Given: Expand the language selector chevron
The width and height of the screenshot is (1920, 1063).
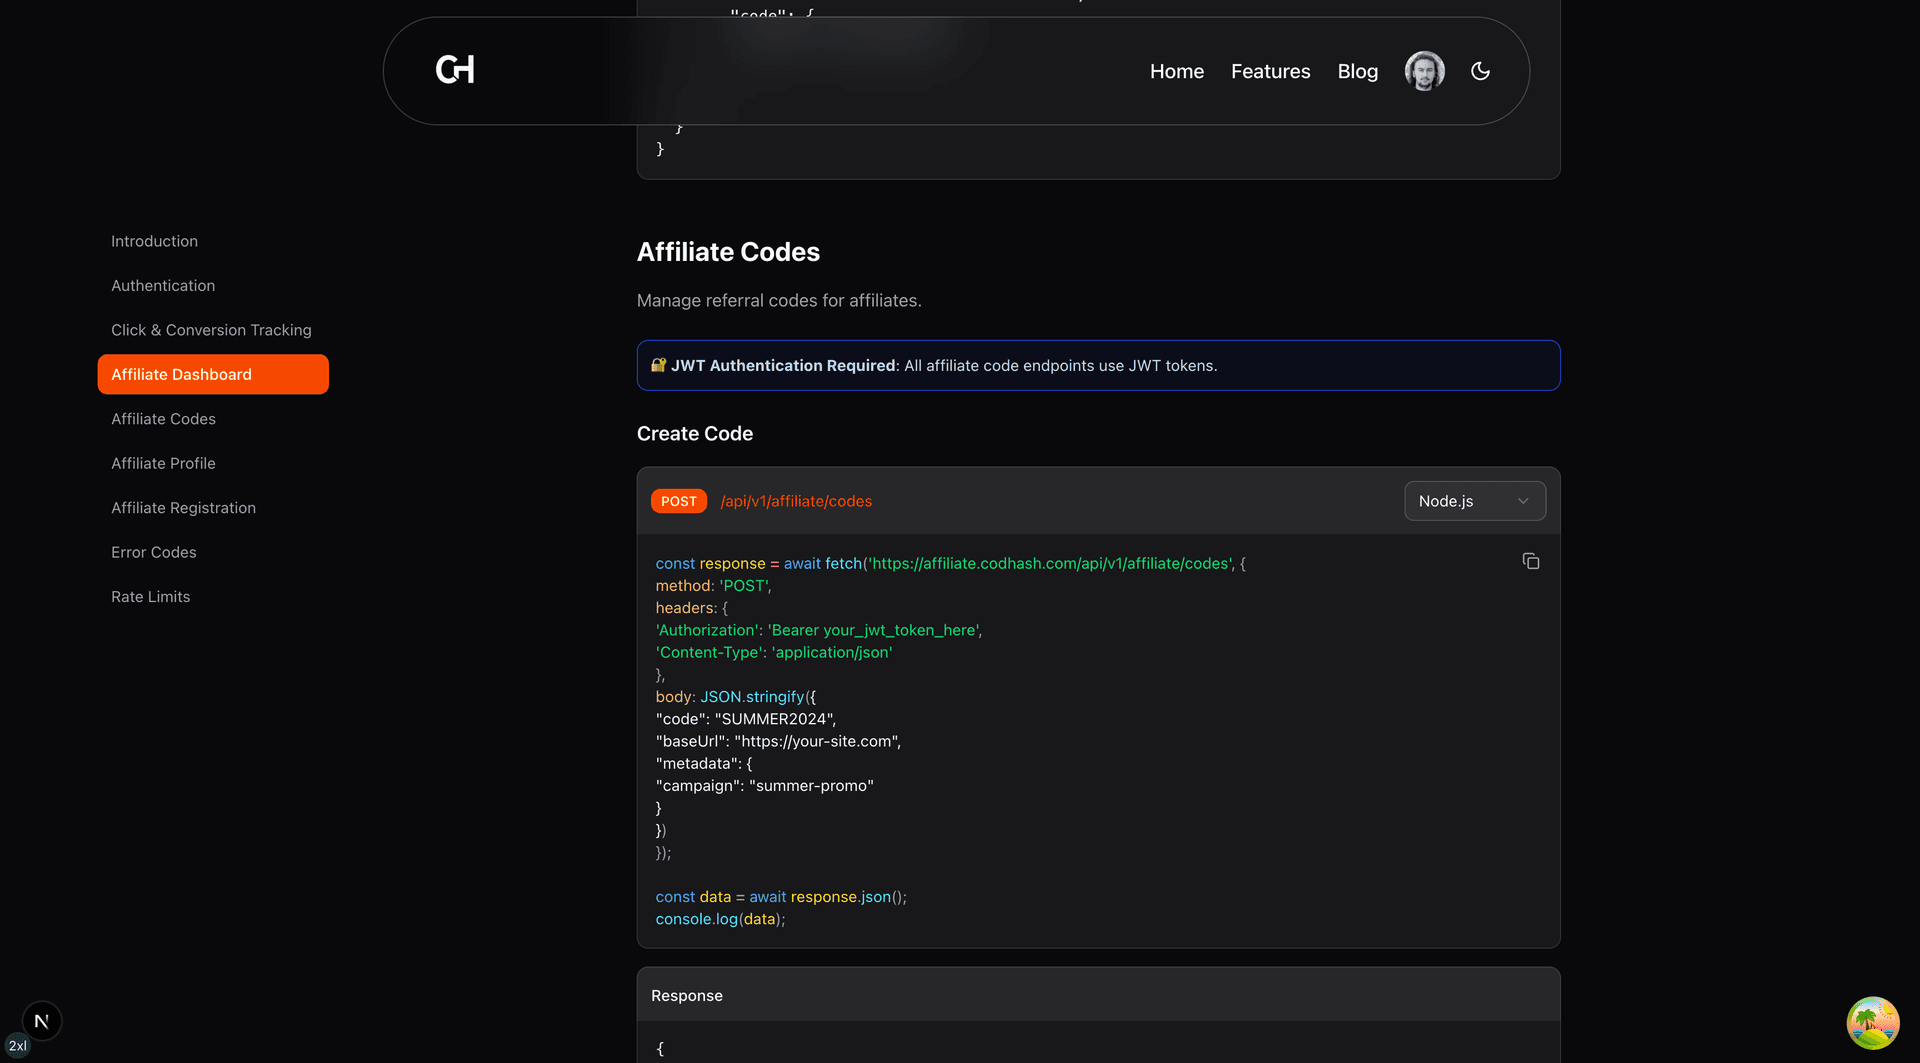Looking at the screenshot, I should coord(1522,500).
